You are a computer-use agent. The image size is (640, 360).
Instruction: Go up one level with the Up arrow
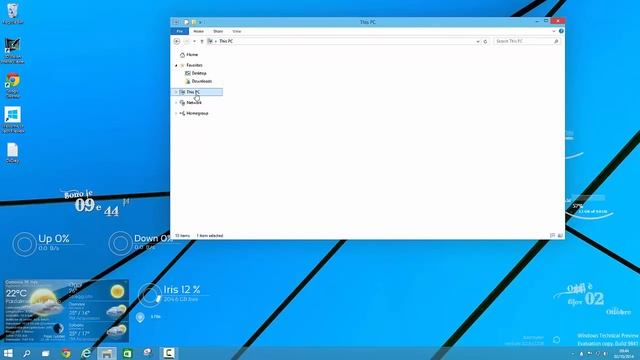[x=202, y=41]
